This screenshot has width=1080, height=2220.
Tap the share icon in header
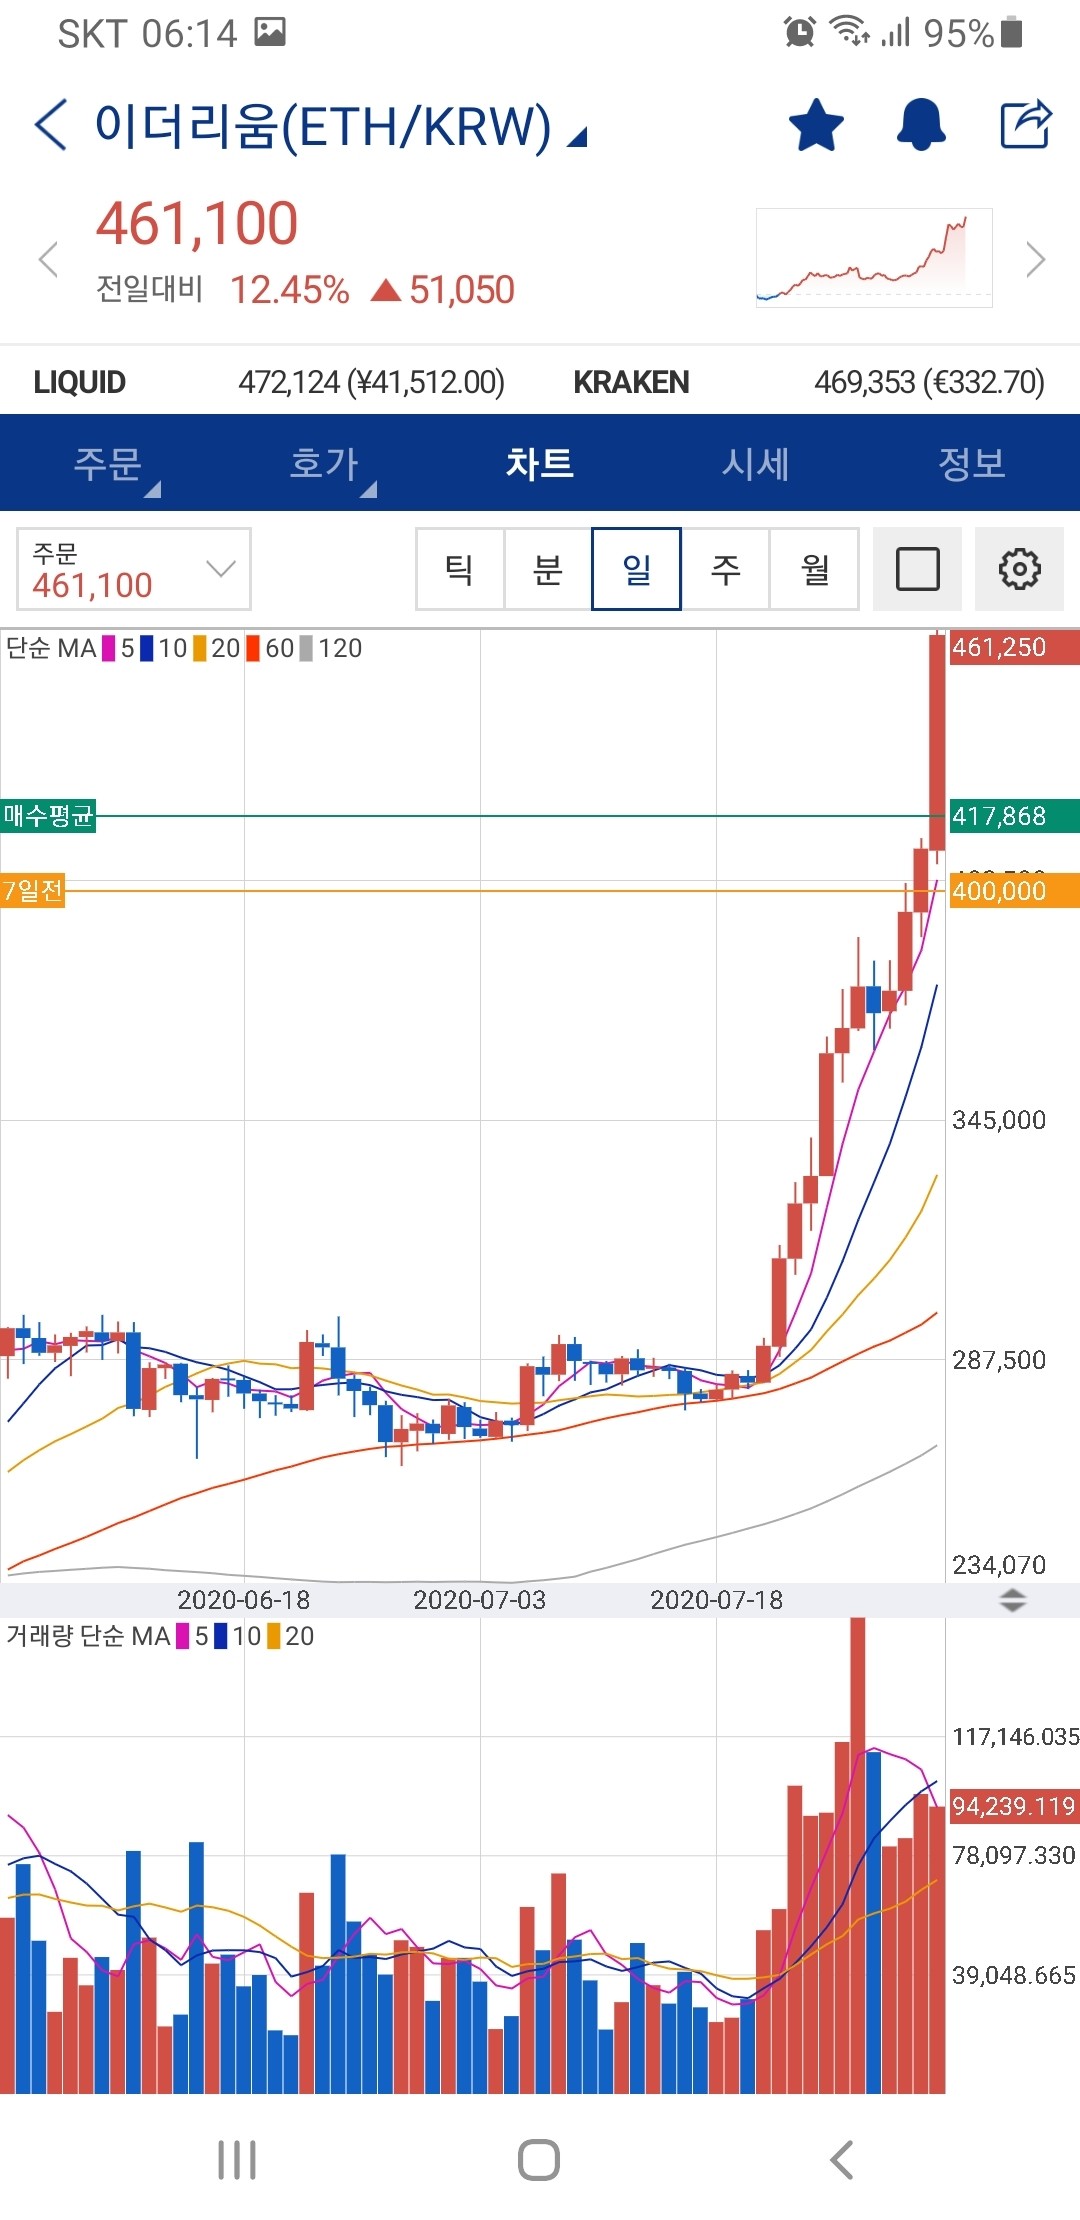click(x=1026, y=125)
